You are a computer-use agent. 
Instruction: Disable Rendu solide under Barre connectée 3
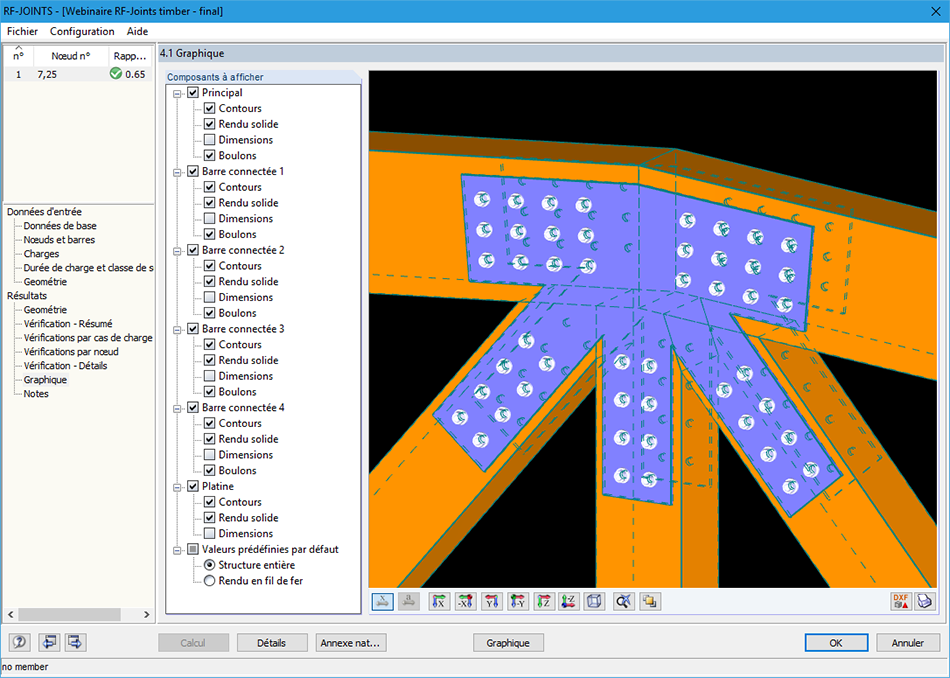click(210, 361)
